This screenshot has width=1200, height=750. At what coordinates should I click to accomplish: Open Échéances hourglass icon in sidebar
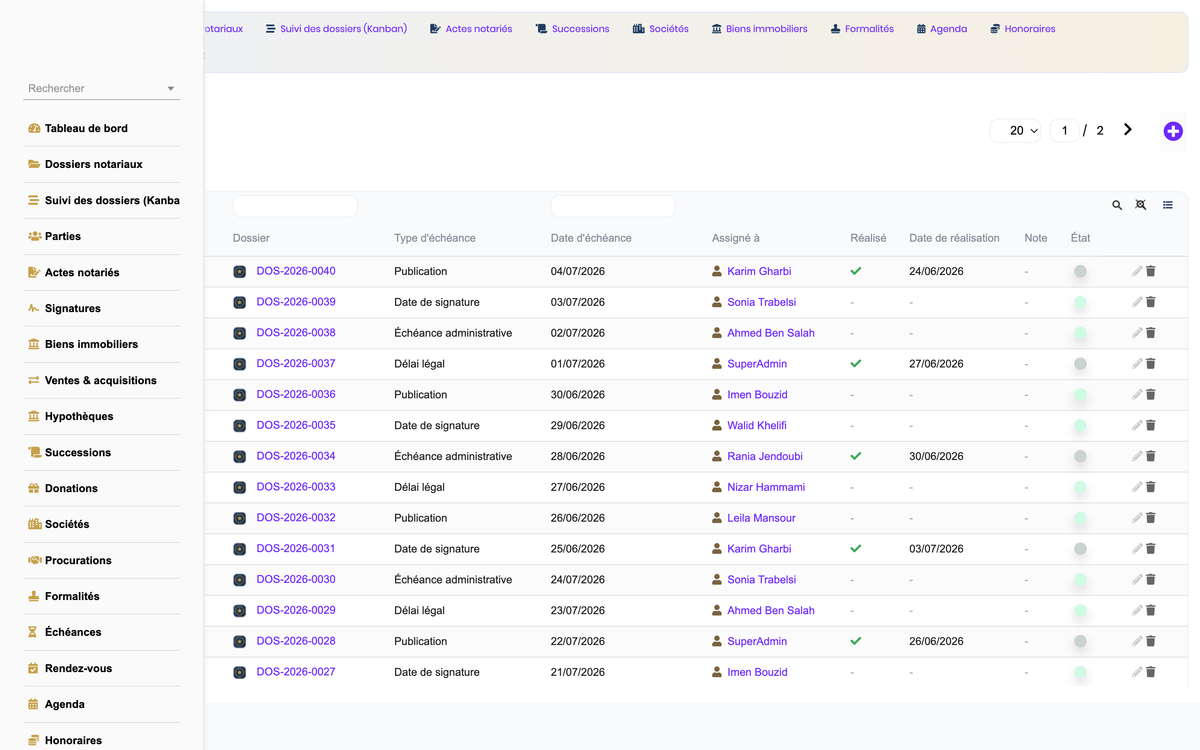click(34, 632)
